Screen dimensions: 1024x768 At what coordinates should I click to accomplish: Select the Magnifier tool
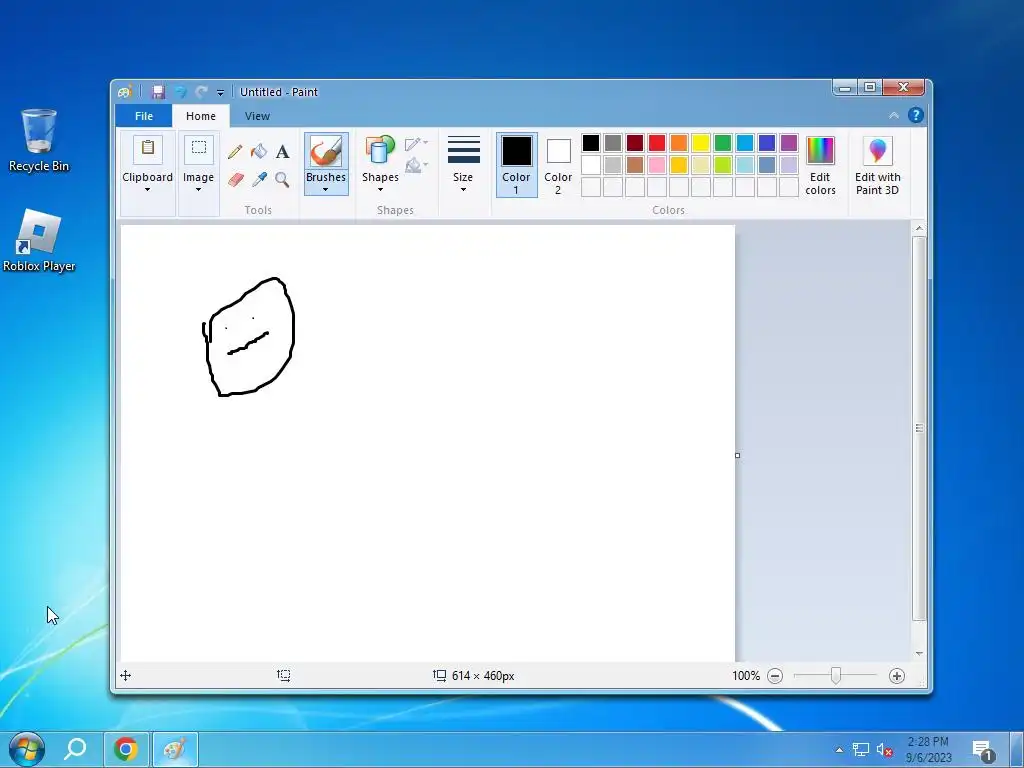tap(282, 179)
